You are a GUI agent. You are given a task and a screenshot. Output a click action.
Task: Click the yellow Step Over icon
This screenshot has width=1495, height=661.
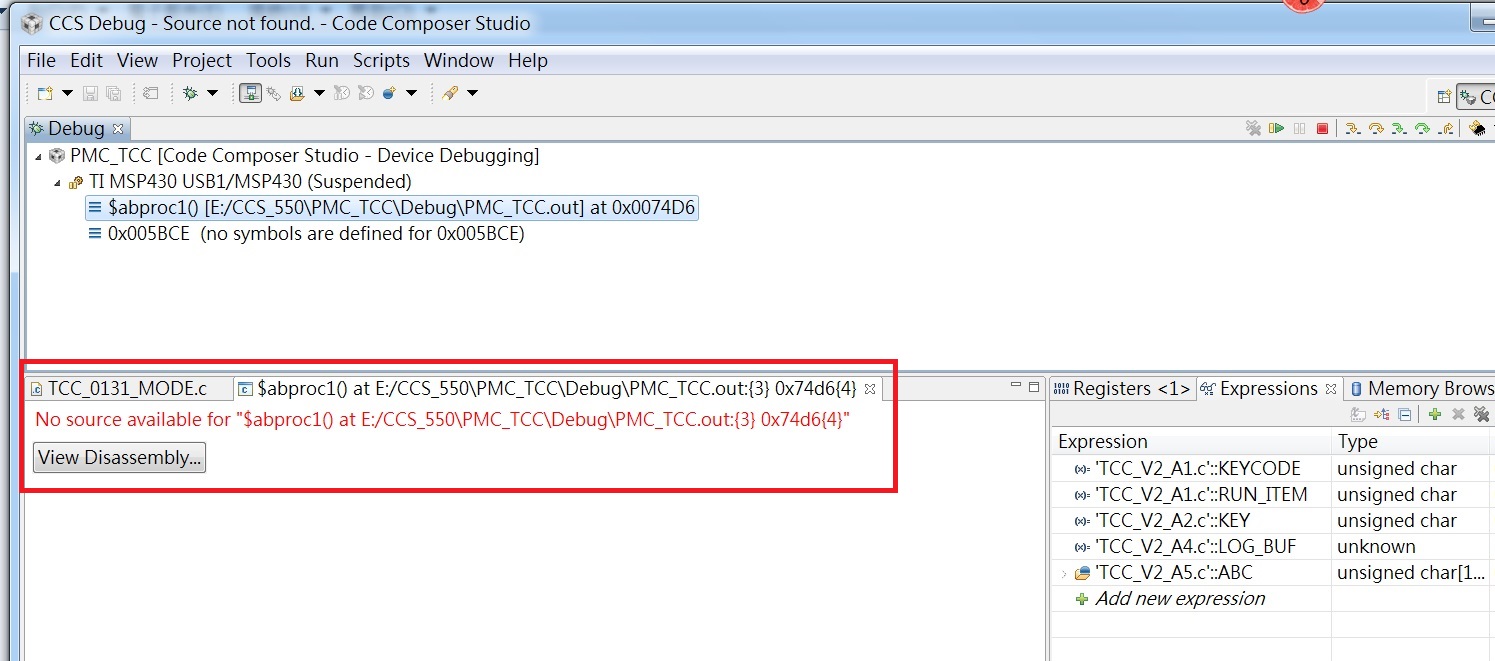1376,128
